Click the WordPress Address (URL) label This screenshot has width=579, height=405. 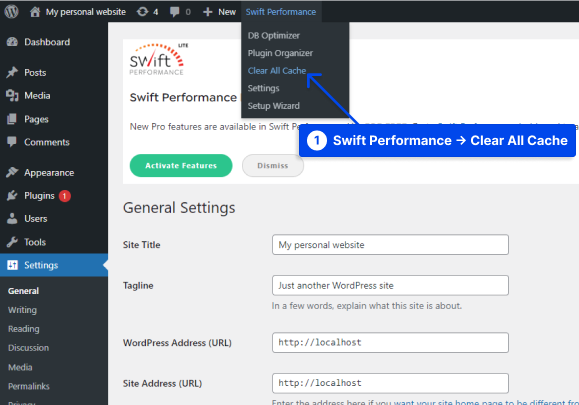coord(177,343)
